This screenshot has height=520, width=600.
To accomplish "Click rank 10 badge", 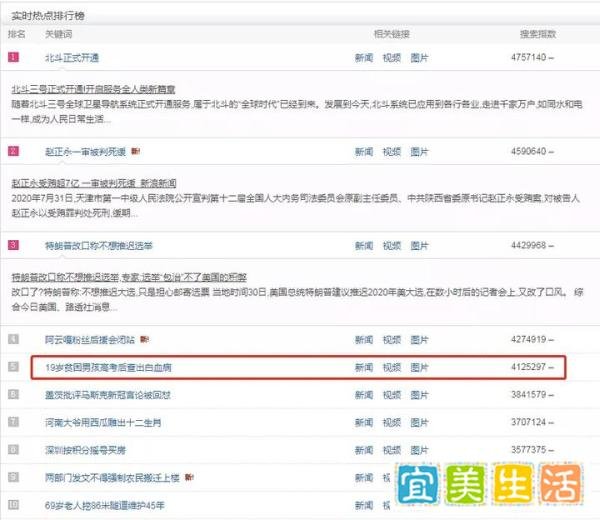I will [x=13, y=505].
